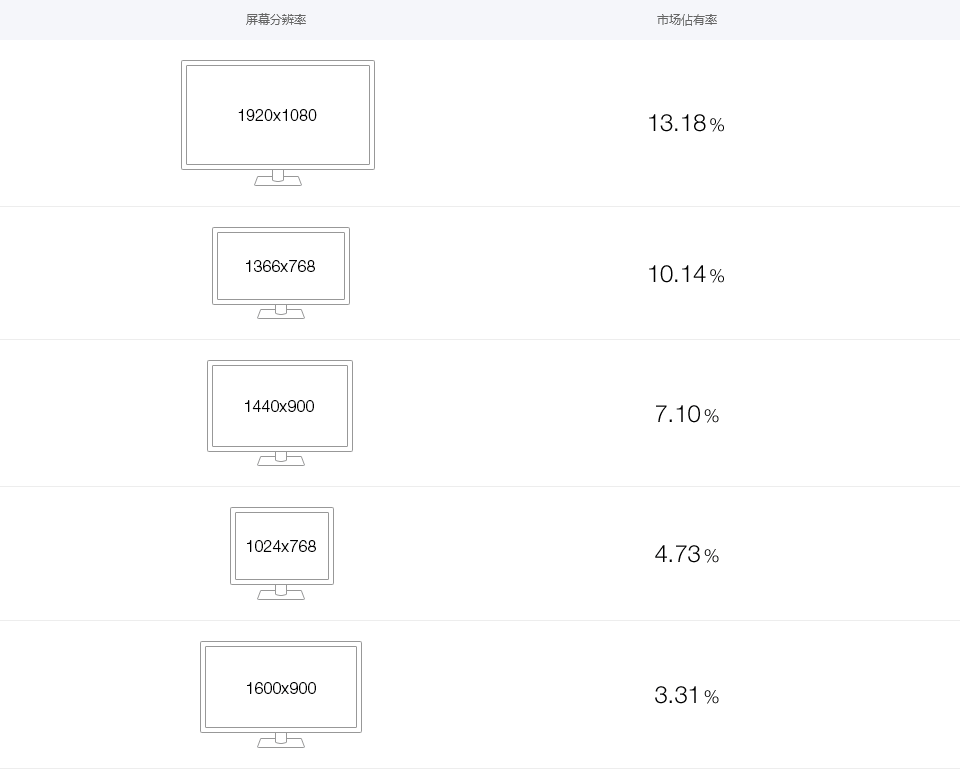Viewport: 960px width, 769px height.
Task: Click the 1440x900 resolution label text
Action: coord(279,407)
